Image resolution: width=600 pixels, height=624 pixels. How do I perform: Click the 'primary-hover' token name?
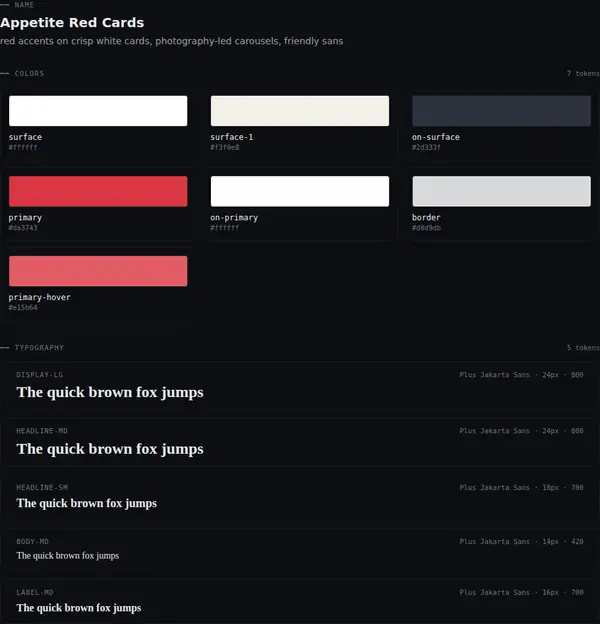[39, 297]
